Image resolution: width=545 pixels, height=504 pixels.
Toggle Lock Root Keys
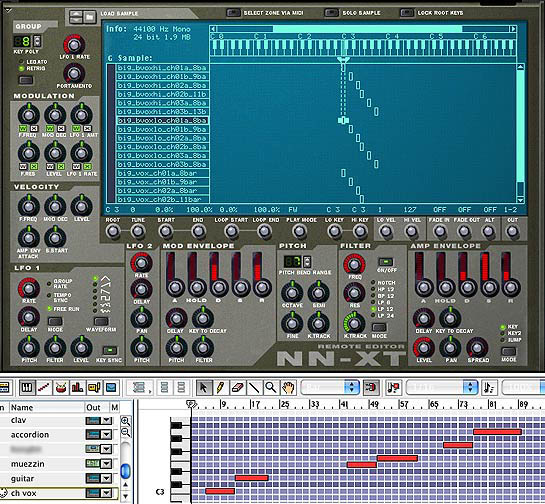point(407,13)
